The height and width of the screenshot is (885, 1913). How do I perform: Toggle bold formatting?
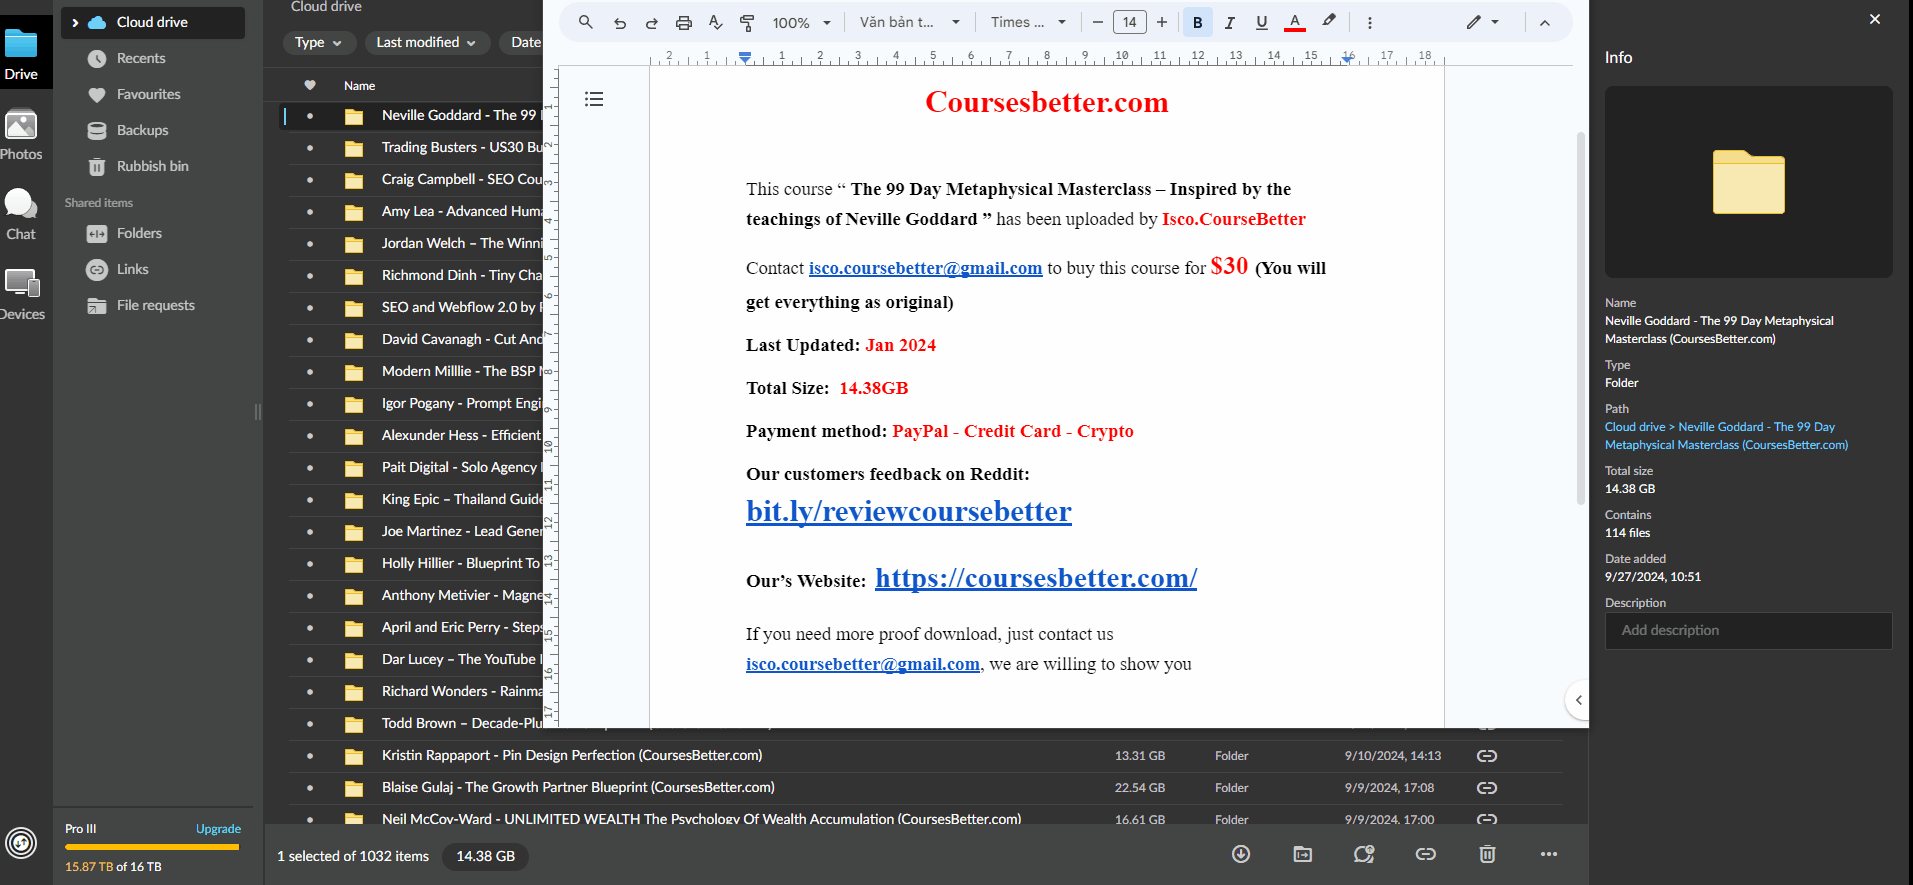pos(1198,22)
